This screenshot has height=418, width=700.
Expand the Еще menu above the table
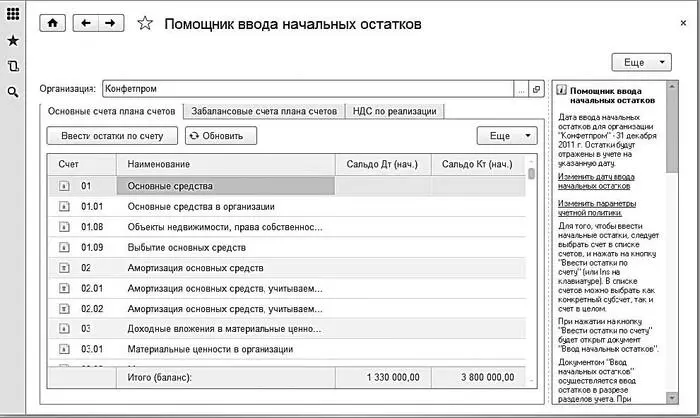[509, 135]
